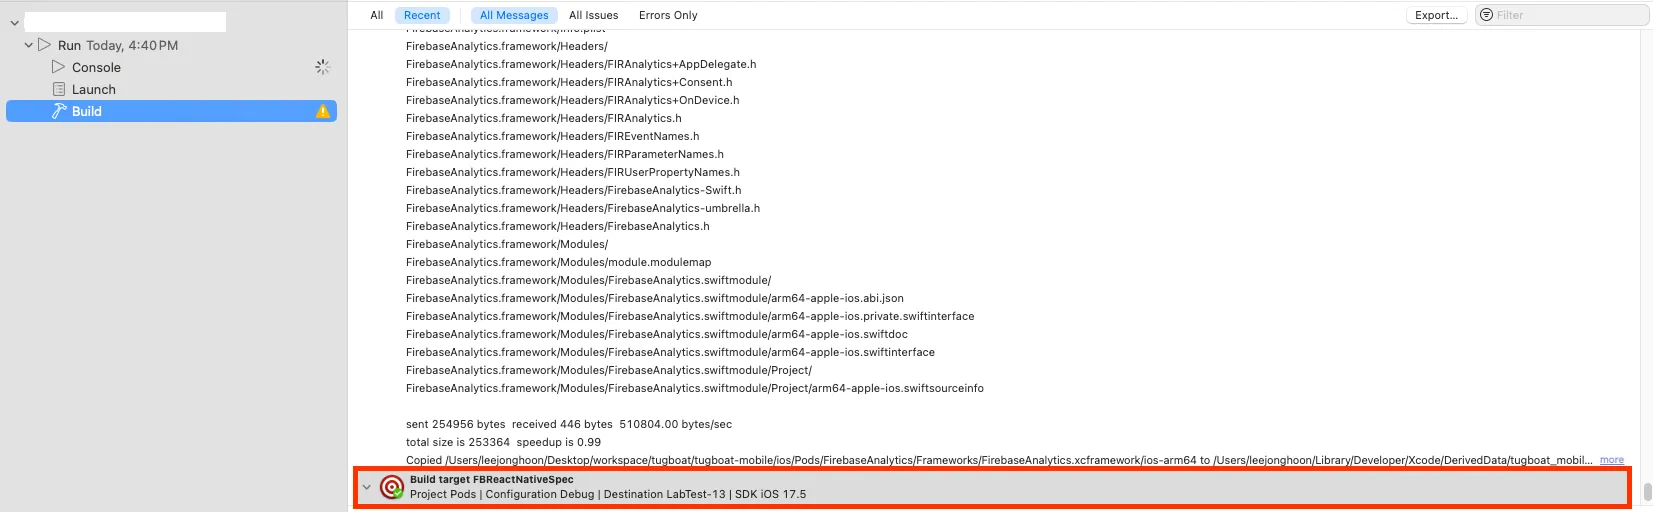The width and height of the screenshot is (1653, 512).
Task: Select the All Messages filter
Action: click(x=514, y=15)
